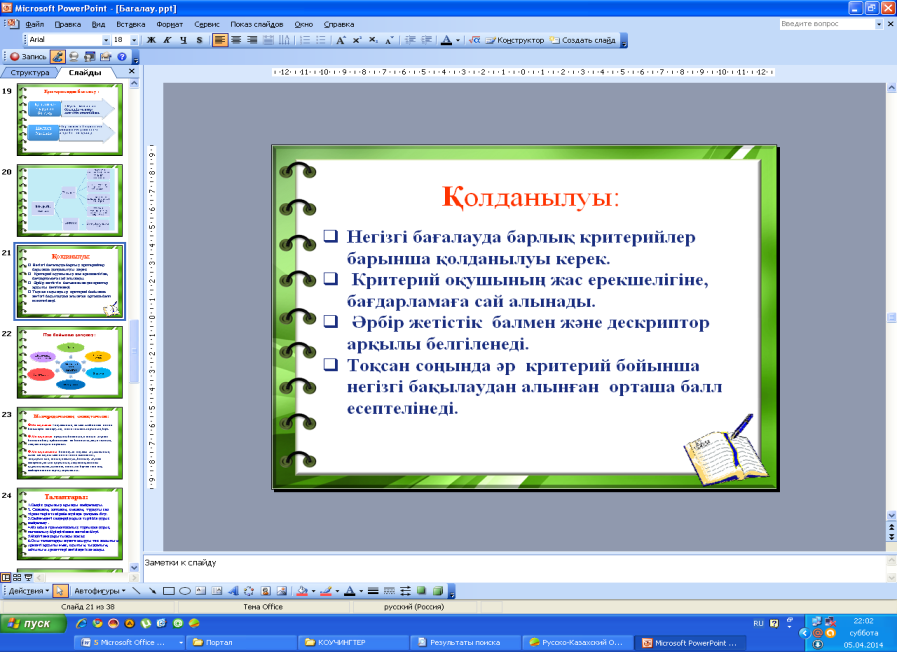Open Действия drawing menu

(29, 591)
